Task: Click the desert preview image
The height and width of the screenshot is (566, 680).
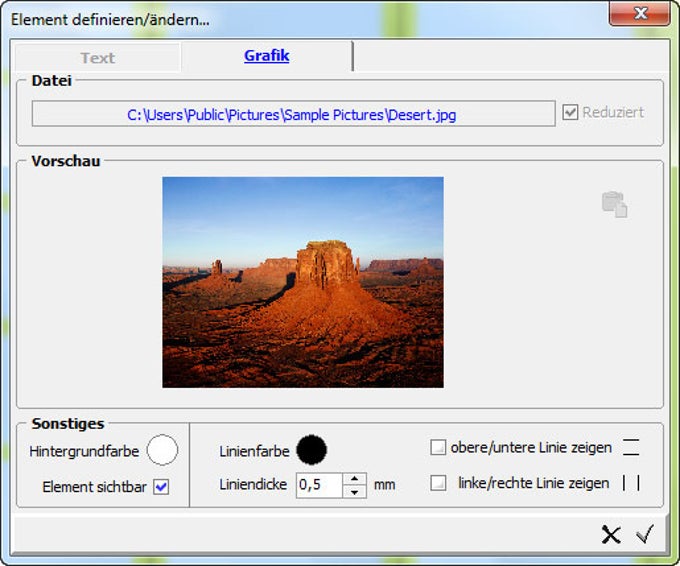Action: click(x=303, y=282)
